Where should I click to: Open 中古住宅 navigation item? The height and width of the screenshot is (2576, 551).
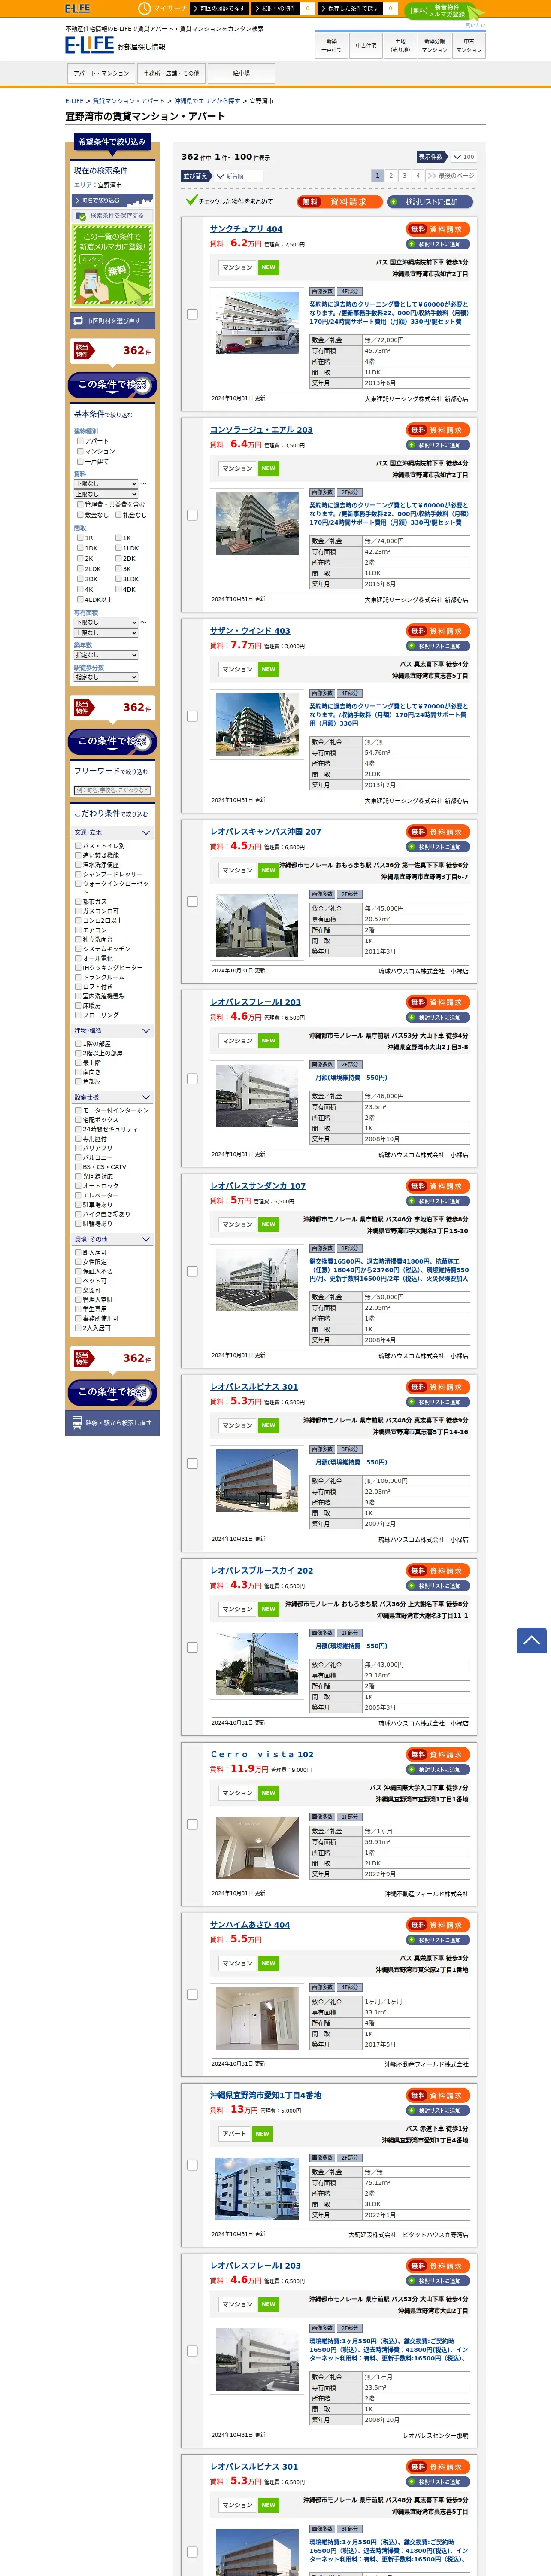click(x=366, y=45)
